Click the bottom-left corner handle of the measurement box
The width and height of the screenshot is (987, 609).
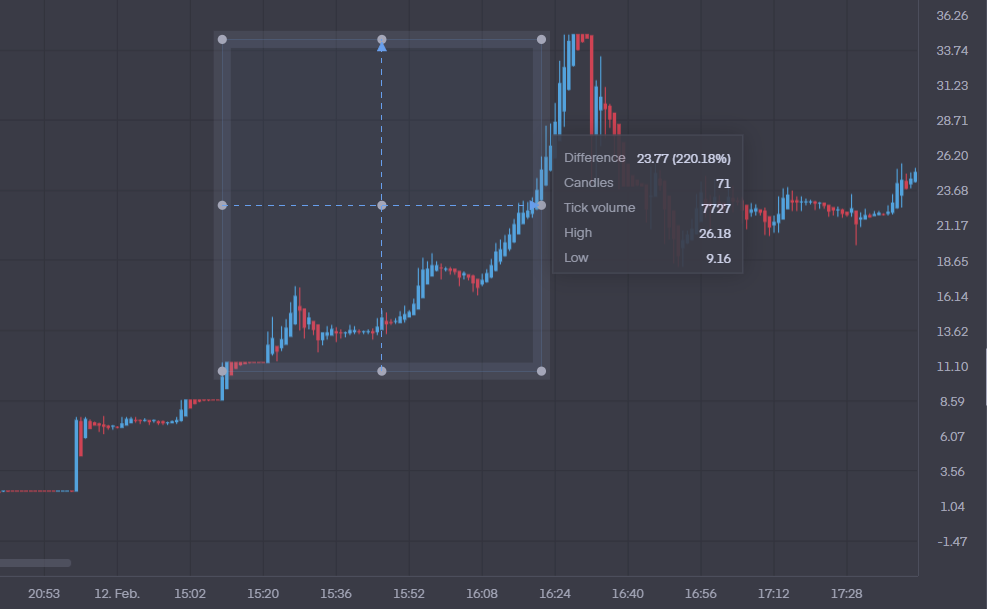(222, 371)
